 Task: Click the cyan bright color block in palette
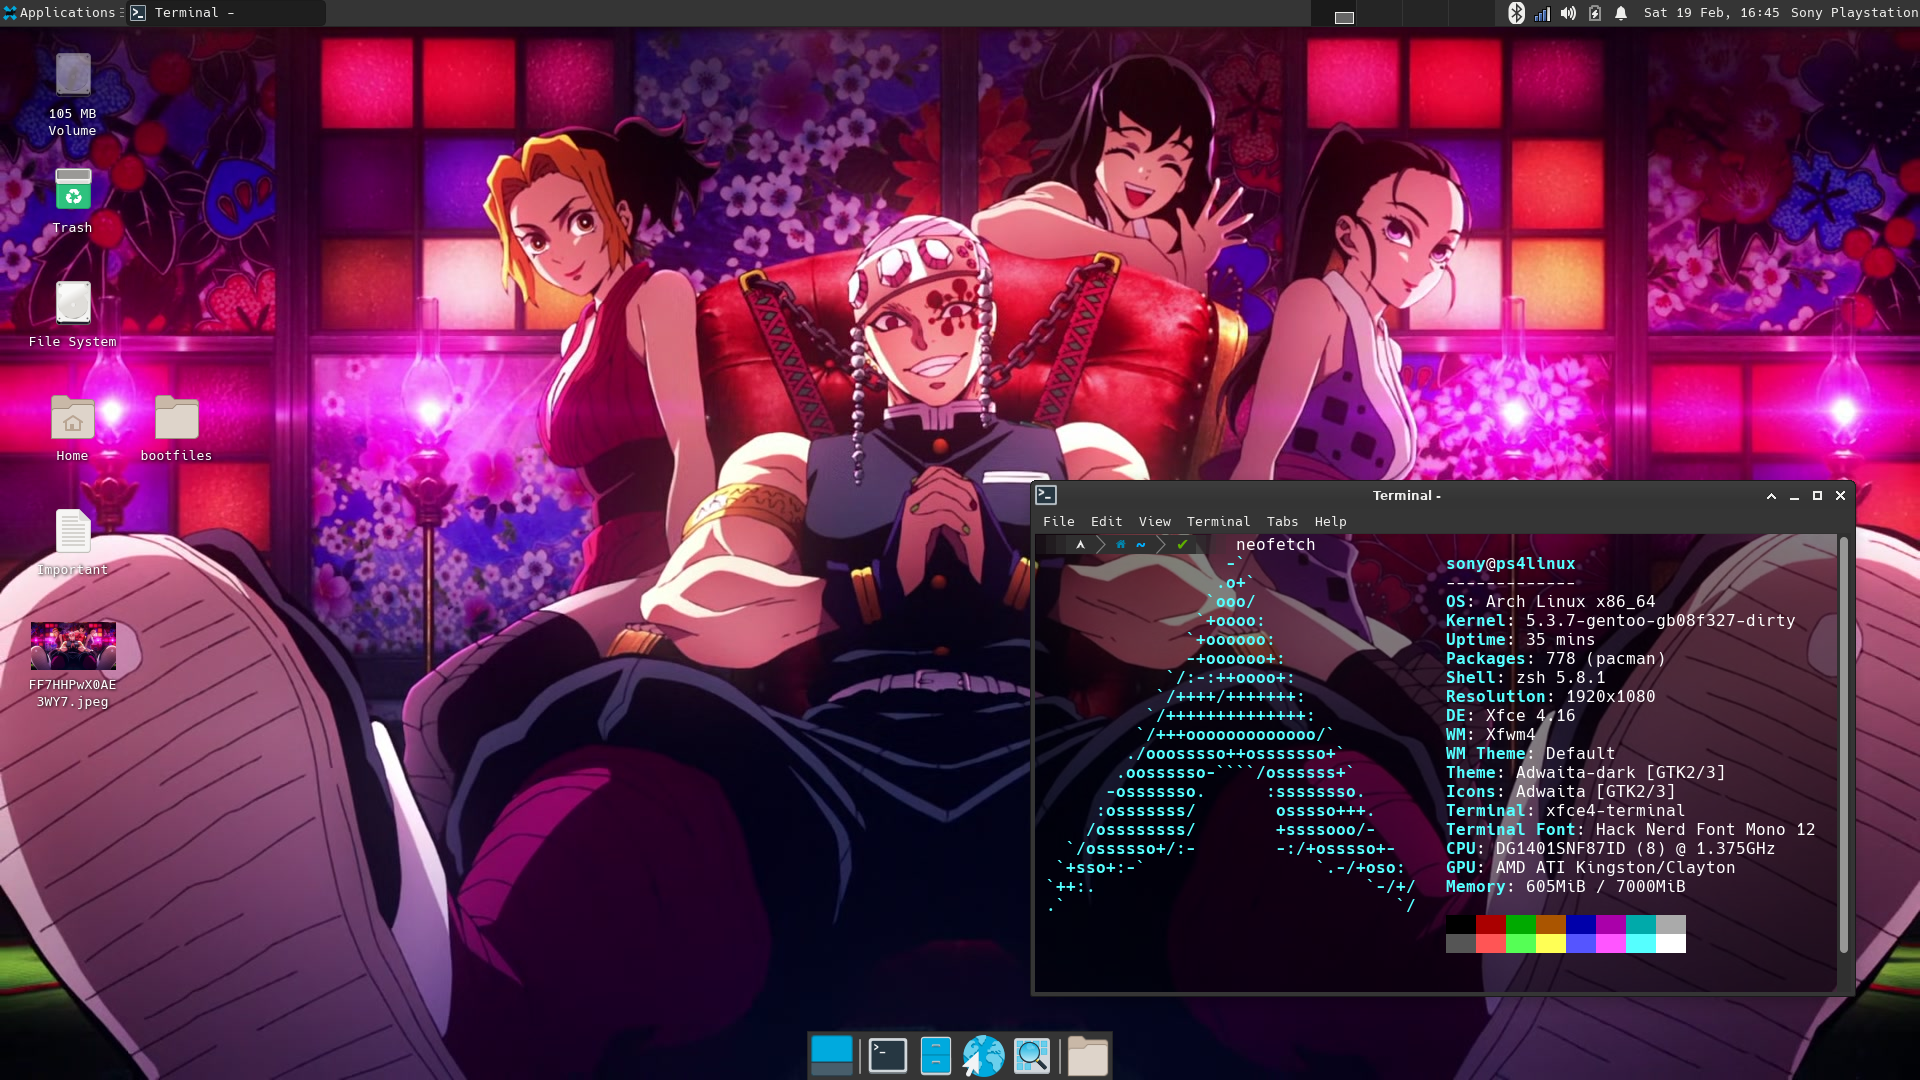point(1640,943)
